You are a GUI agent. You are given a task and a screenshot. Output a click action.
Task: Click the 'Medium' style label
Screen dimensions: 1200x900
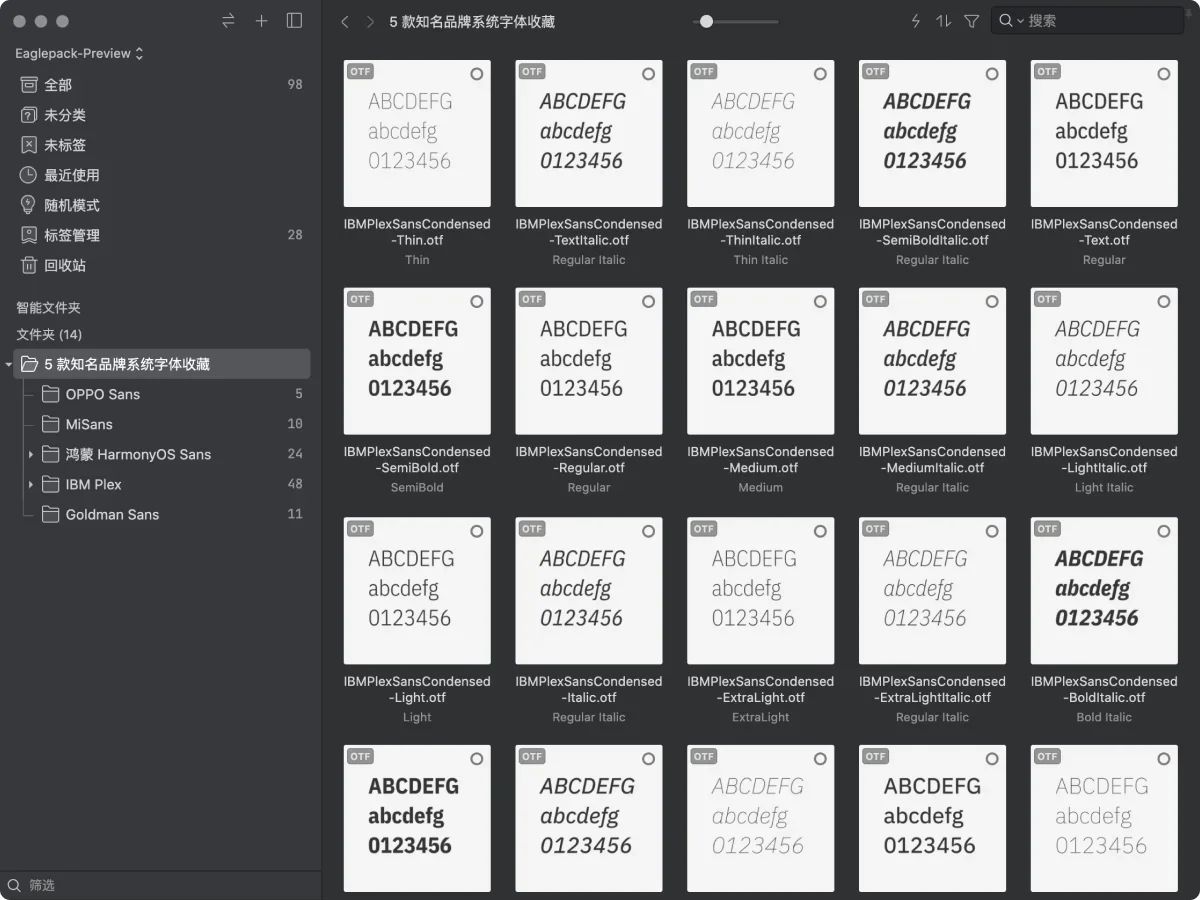click(760, 487)
